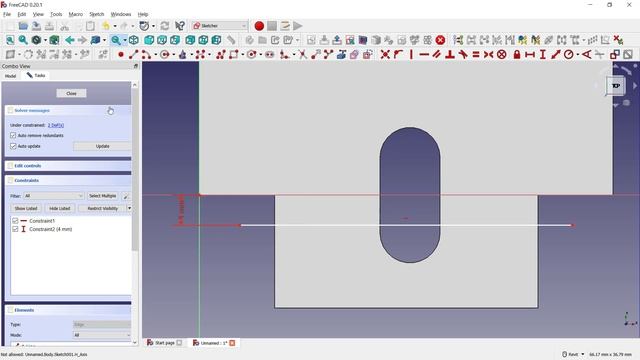Apply radius constraint circle icon
The height and width of the screenshot is (360, 640).
point(568,54)
